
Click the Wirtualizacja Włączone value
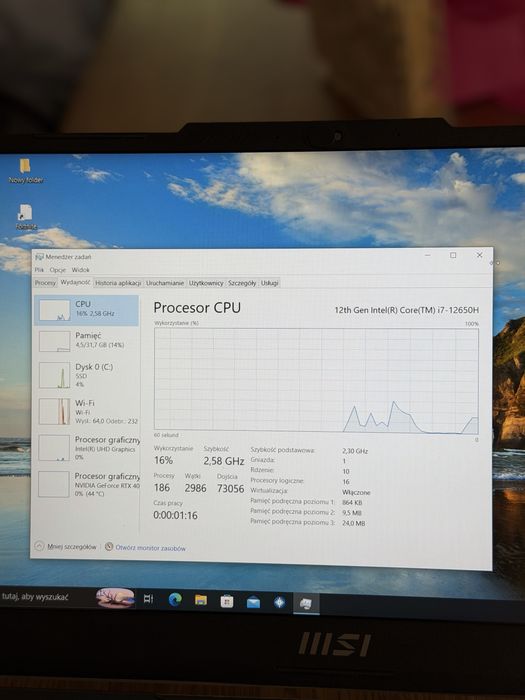tap(356, 492)
